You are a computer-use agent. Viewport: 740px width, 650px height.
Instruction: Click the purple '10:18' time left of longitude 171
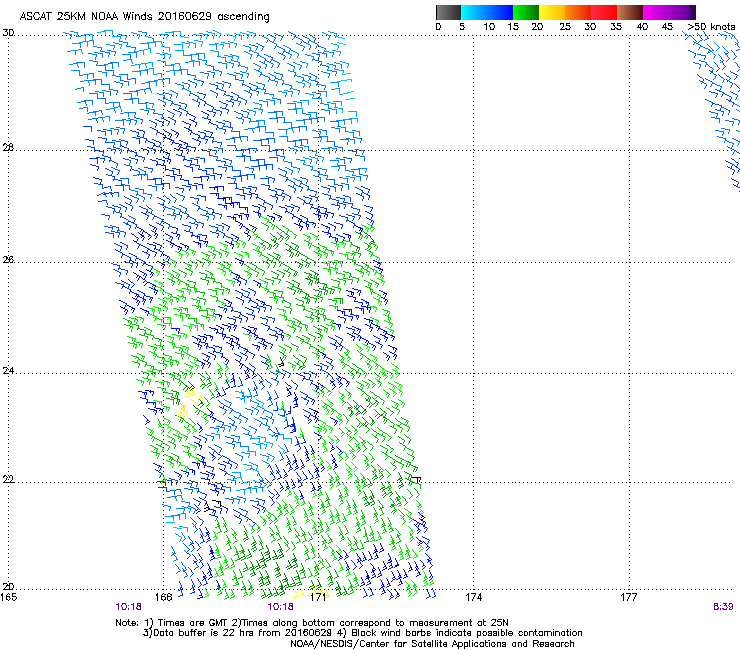click(x=280, y=607)
